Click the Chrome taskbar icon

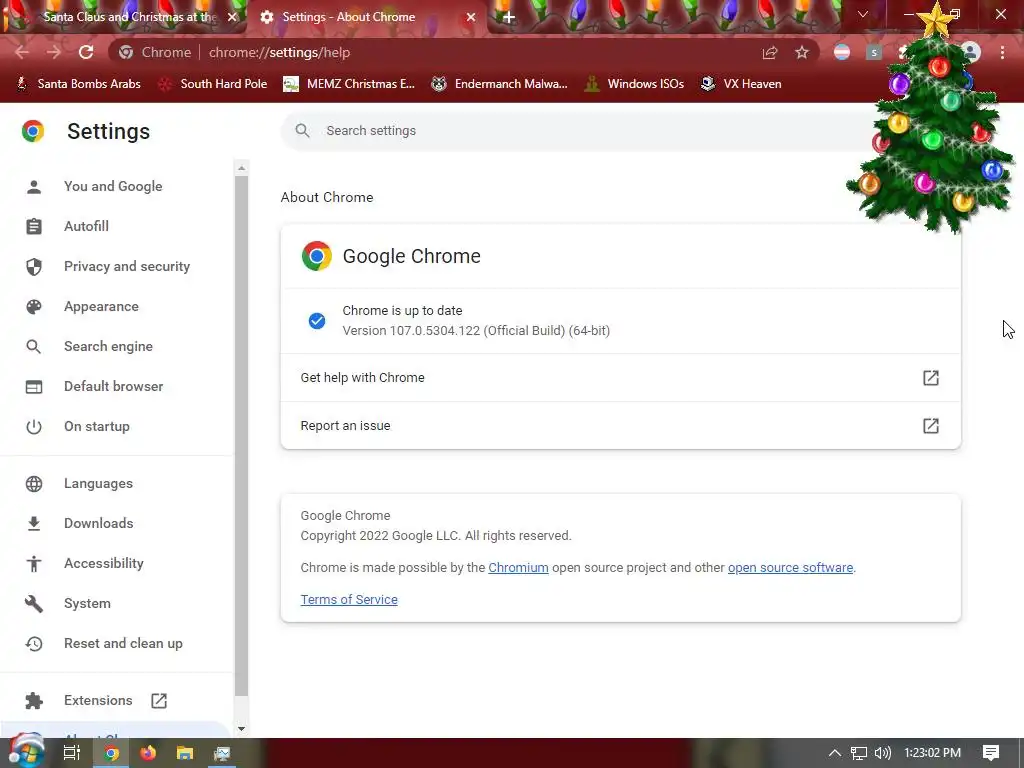click(112, 753)
